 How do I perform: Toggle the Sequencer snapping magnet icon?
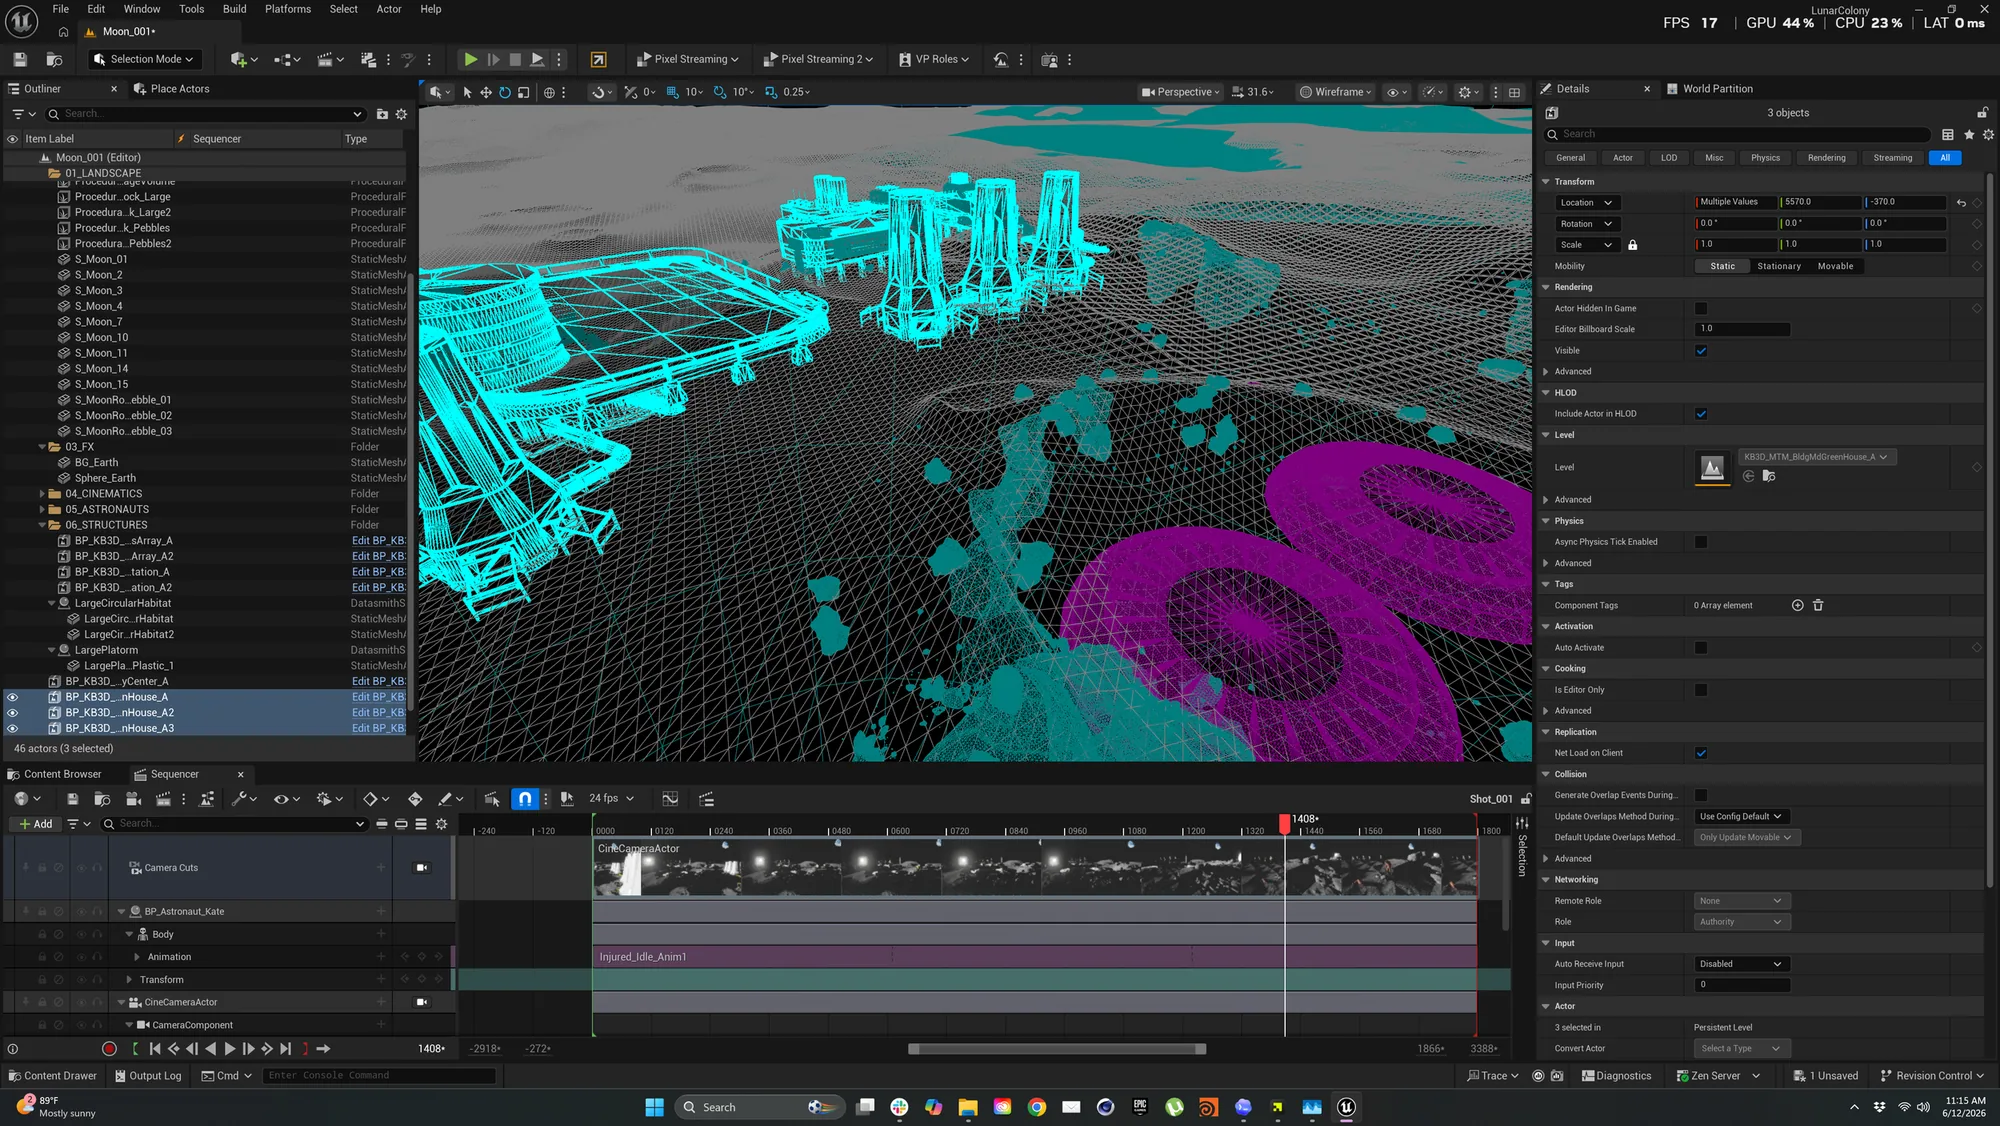tap(525, 799)
